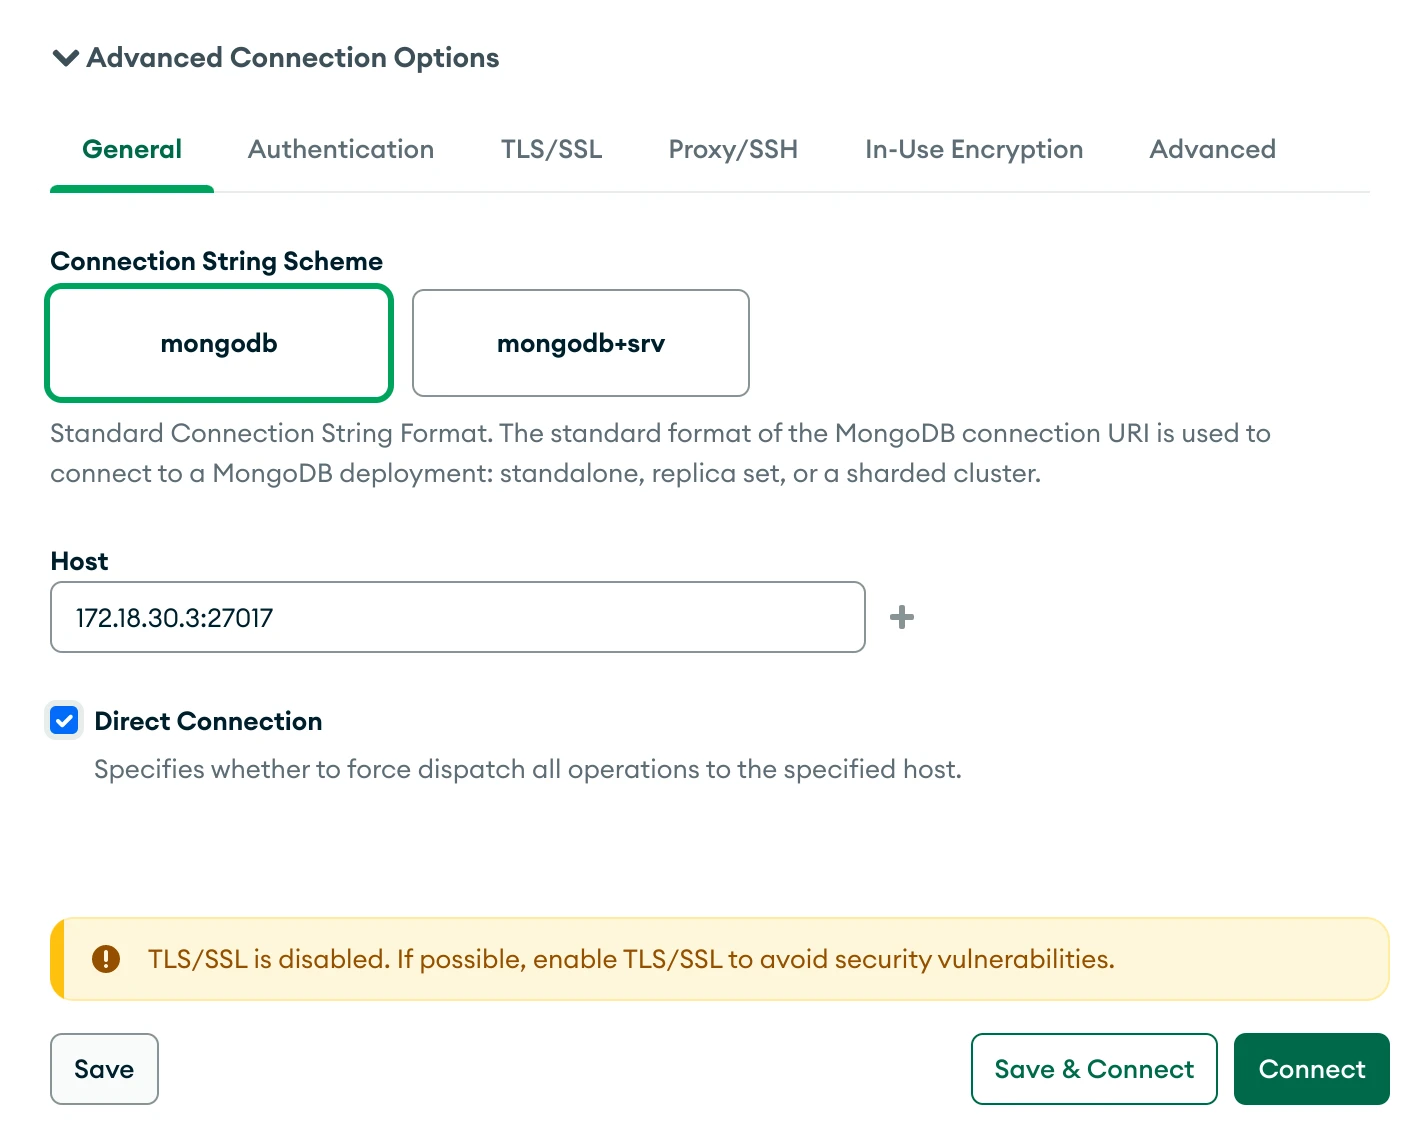Switch to the Authentication tab
Screen dimensions: 1424x1132
340,149
